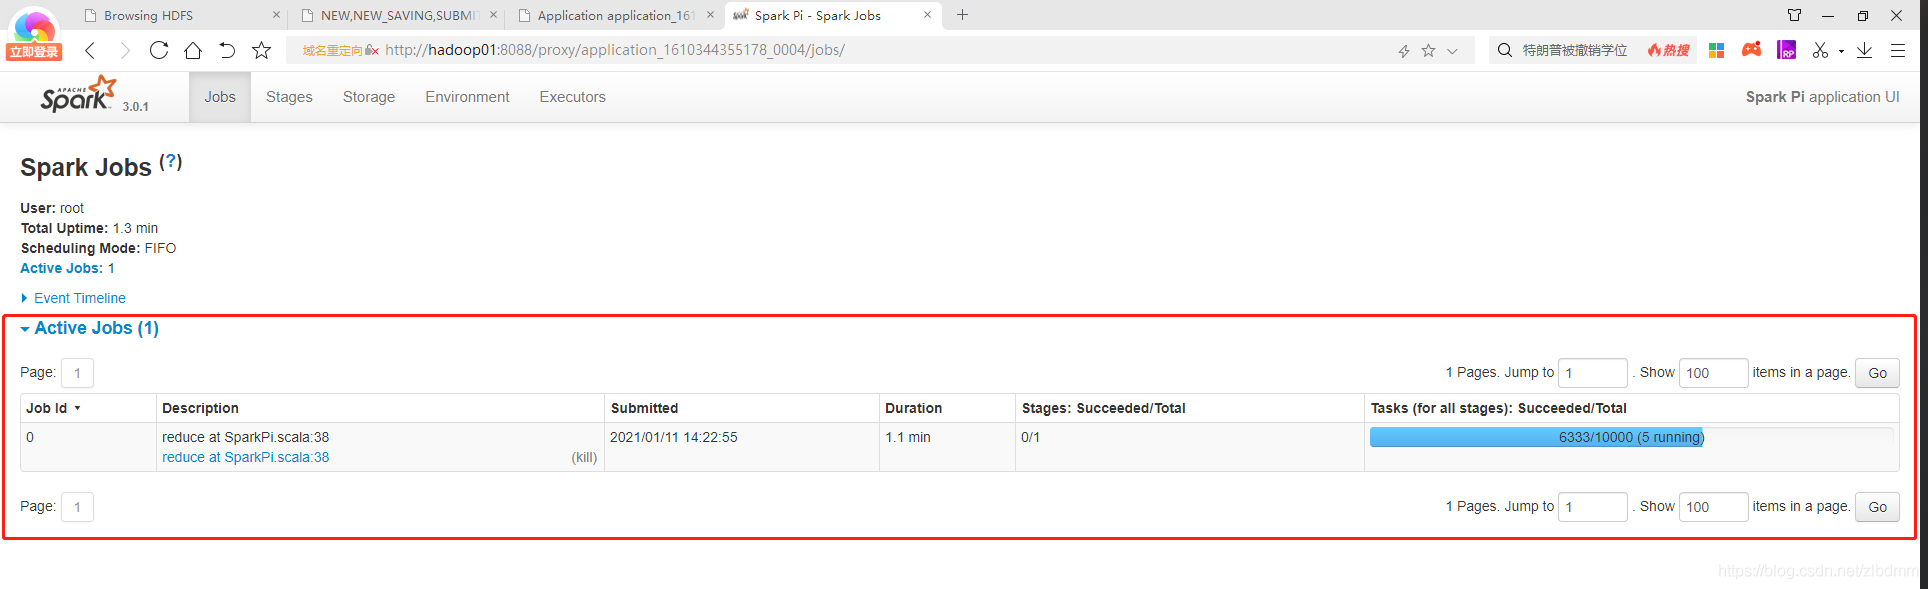The width and height of the screenshot is (1928, 589).
Task: Open the game controller icon
Action: tap(1751, 49)
